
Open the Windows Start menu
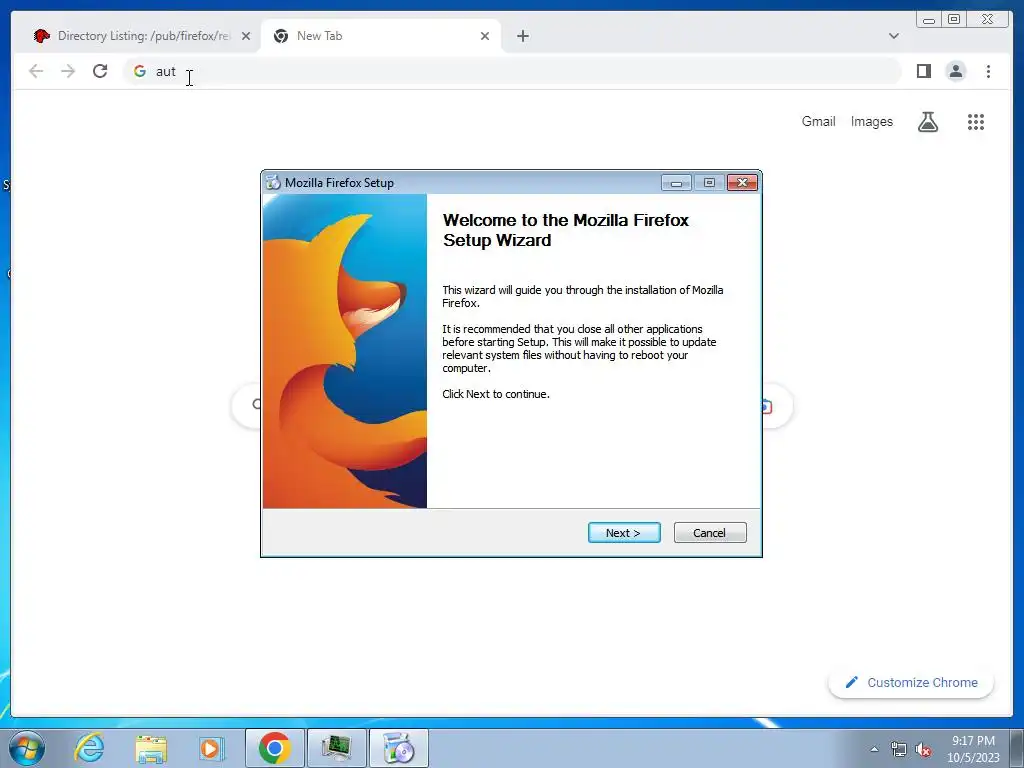27,748
